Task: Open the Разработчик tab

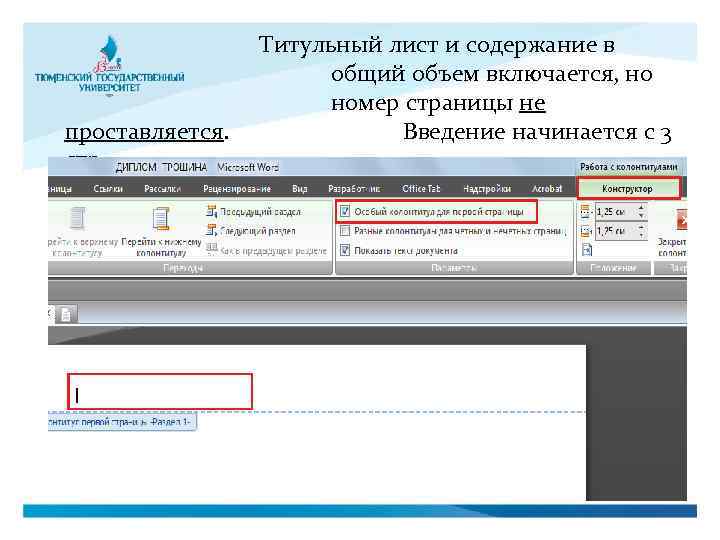Action: click(354, 189)
